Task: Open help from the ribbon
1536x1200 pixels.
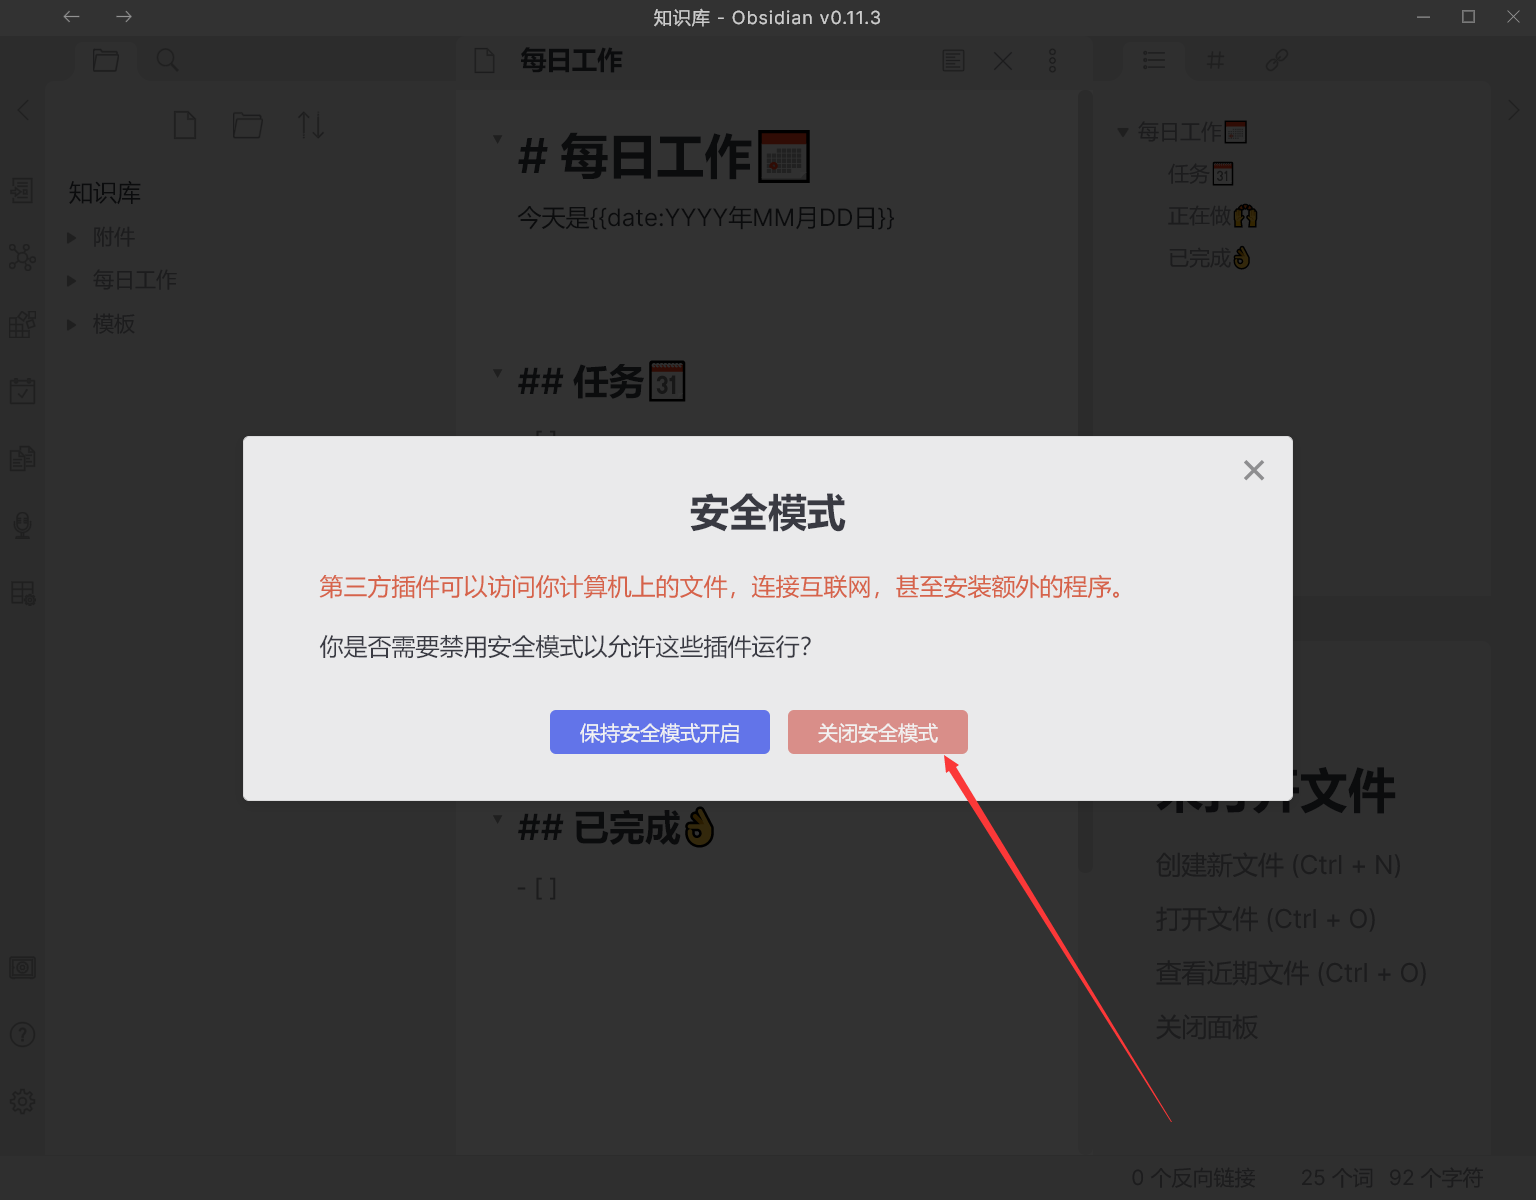Action: click(x=22, y=1034)
